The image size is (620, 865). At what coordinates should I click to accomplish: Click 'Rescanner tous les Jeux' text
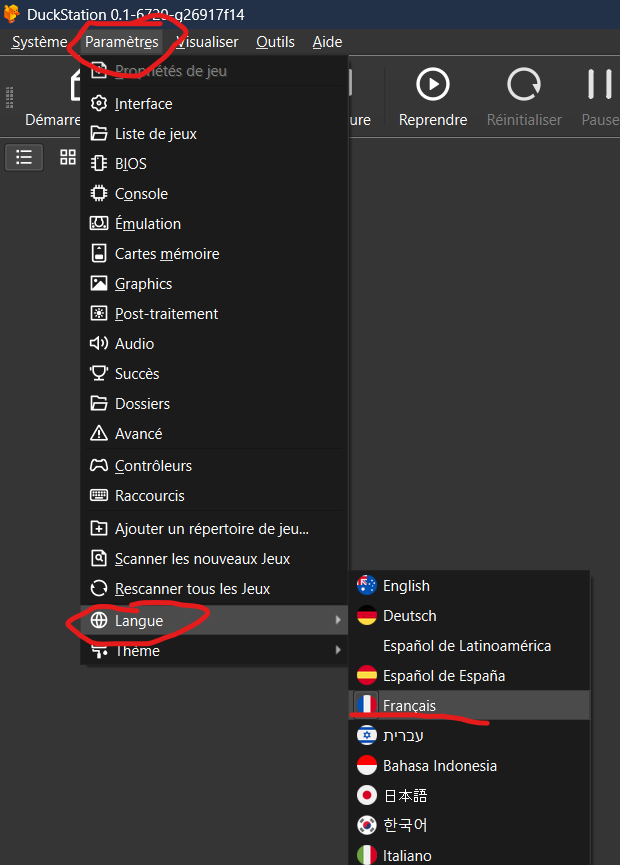(193, 589)
